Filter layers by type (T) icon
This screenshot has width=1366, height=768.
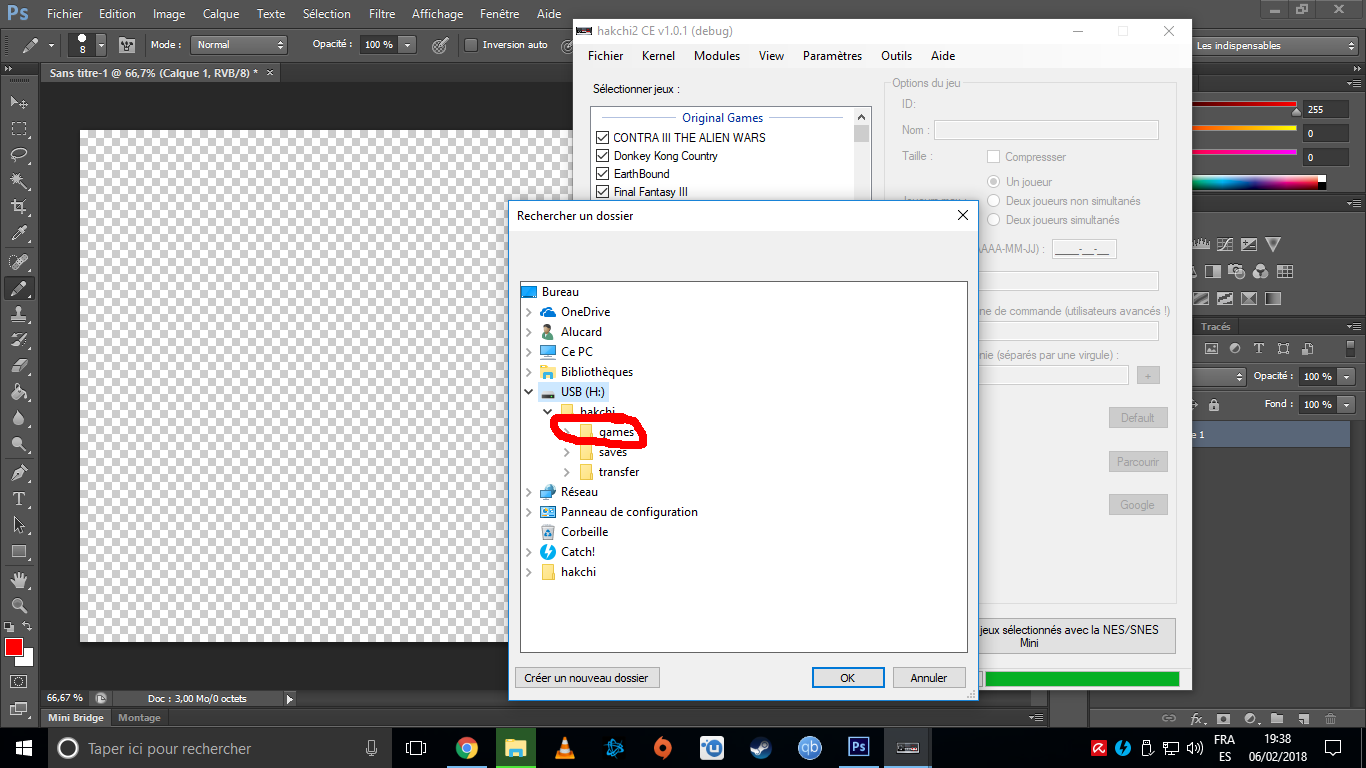[x=1258, y=348]
